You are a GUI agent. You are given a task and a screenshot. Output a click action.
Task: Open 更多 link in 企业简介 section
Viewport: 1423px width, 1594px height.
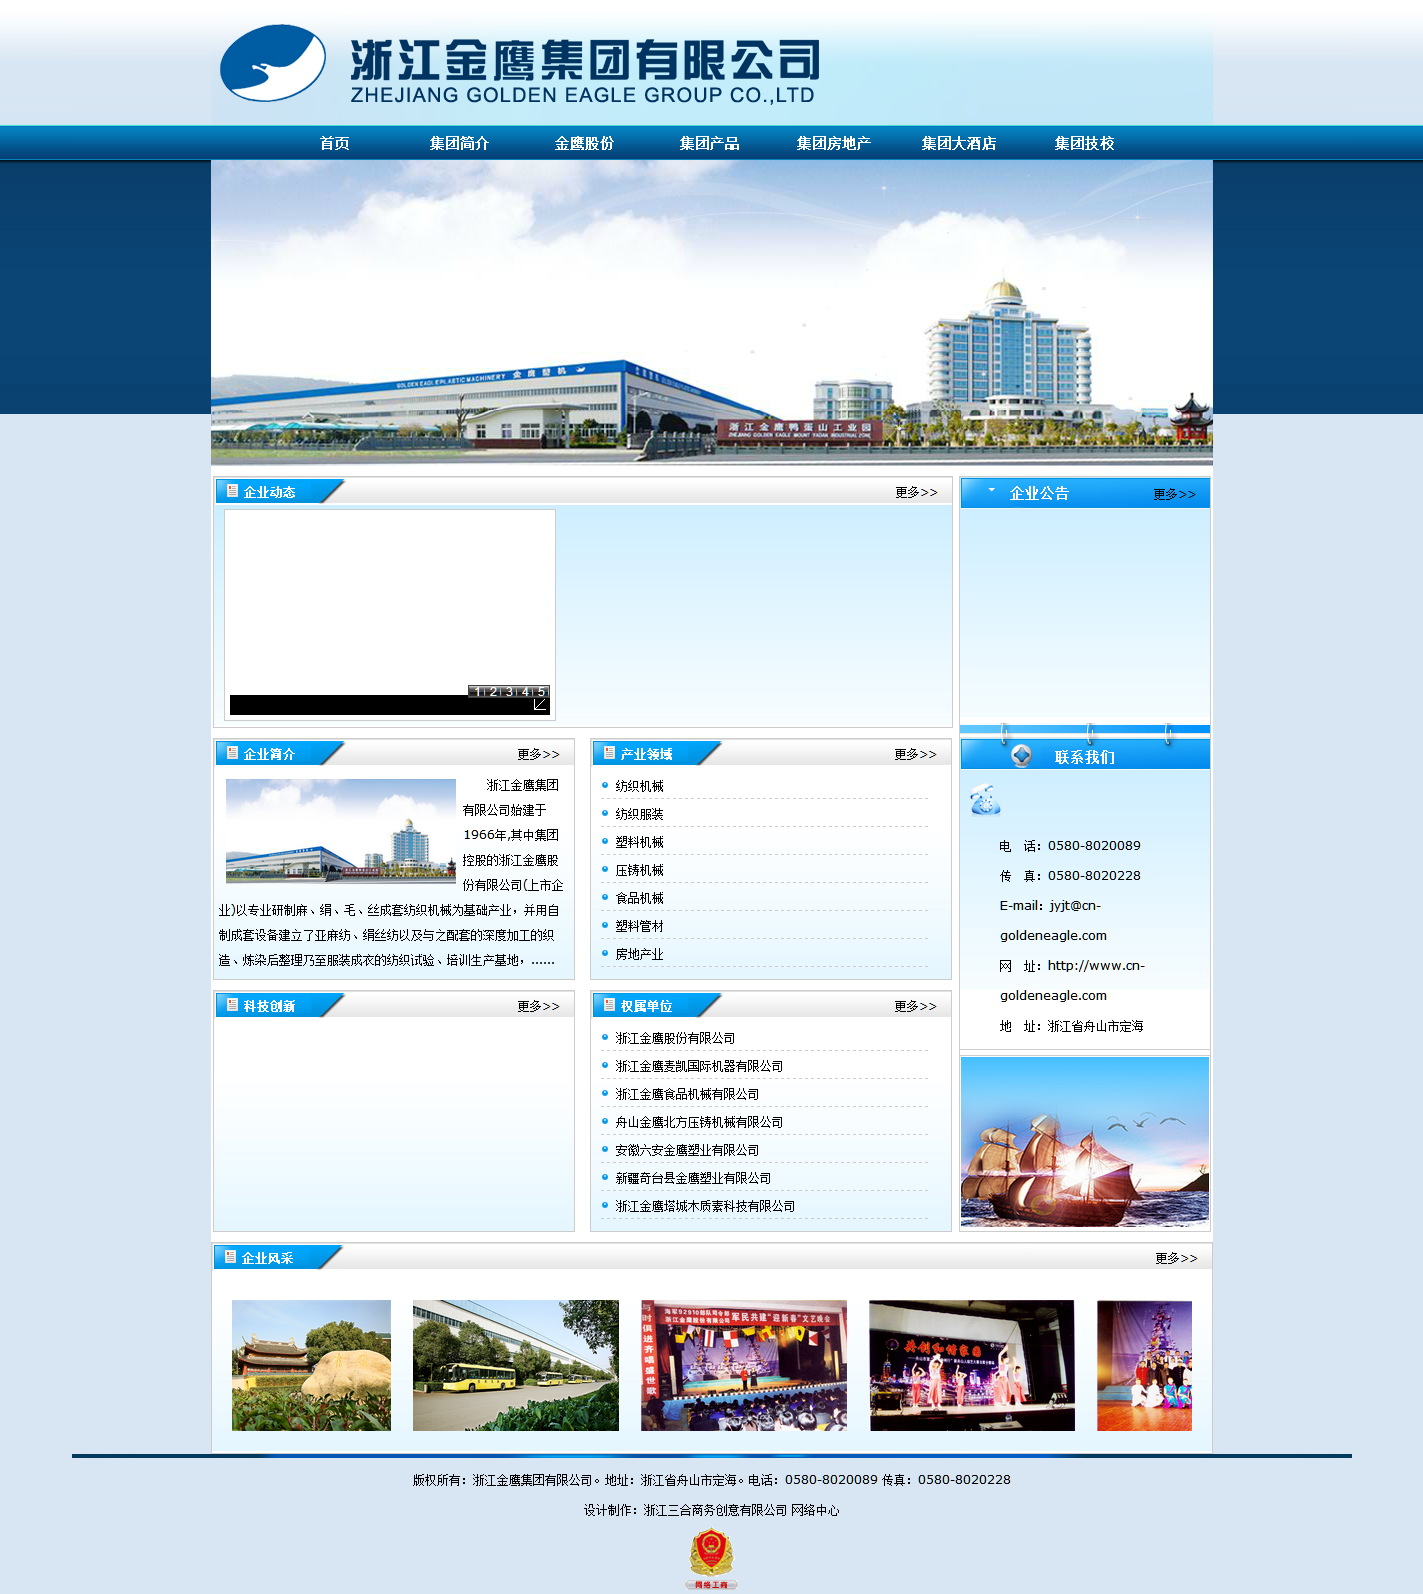click(539, 754)
